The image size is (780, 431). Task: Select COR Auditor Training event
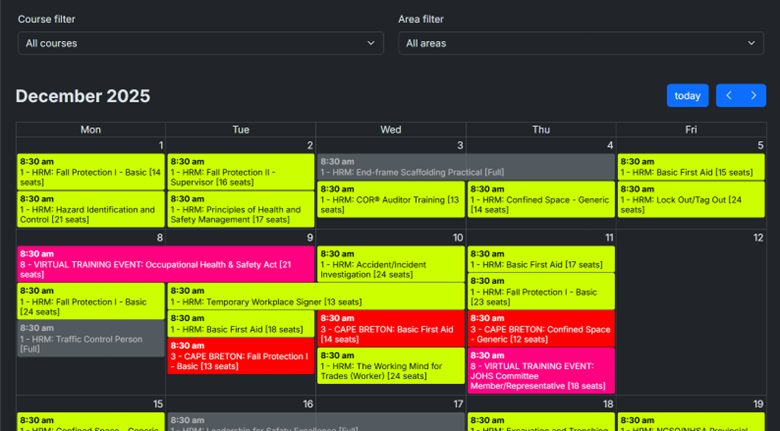coord(390,199)
